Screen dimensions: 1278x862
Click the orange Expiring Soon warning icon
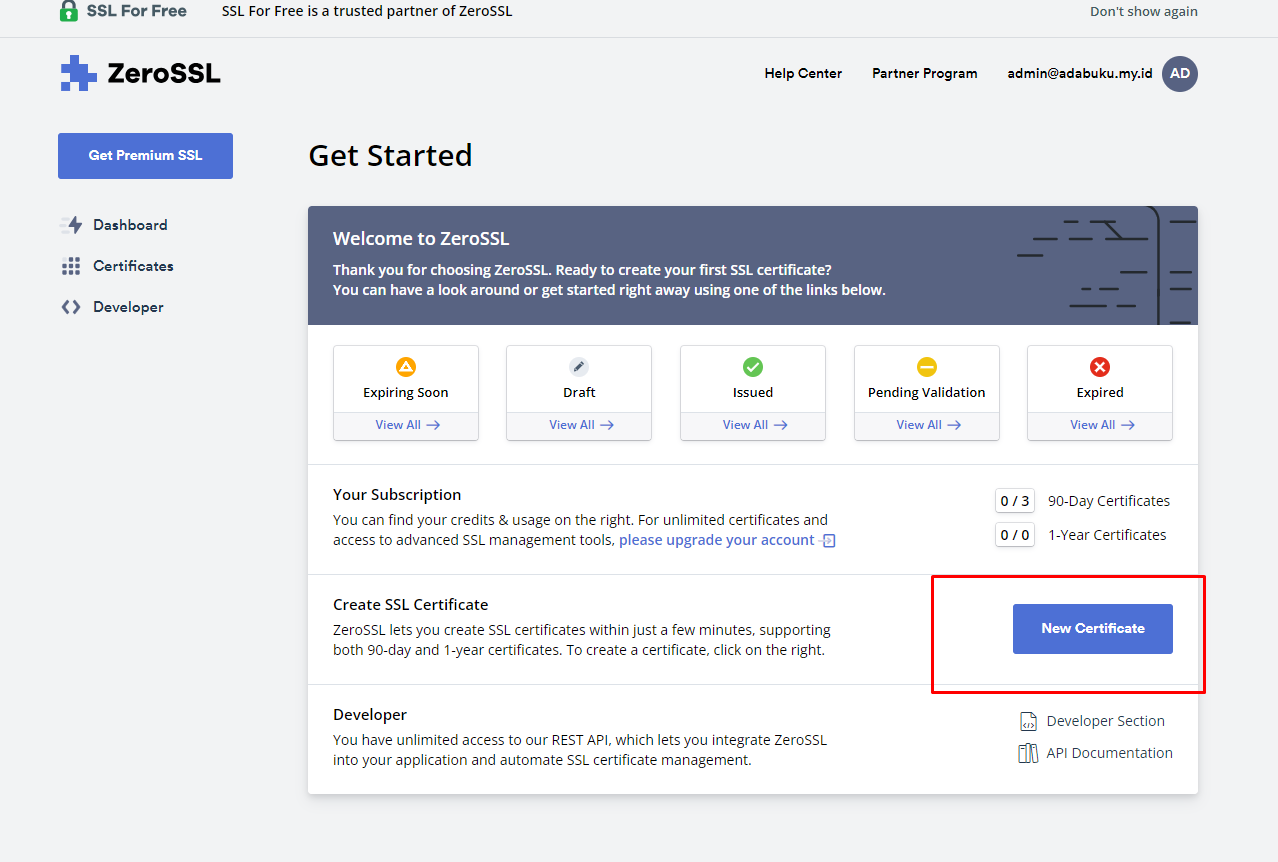tap(406, 367)
